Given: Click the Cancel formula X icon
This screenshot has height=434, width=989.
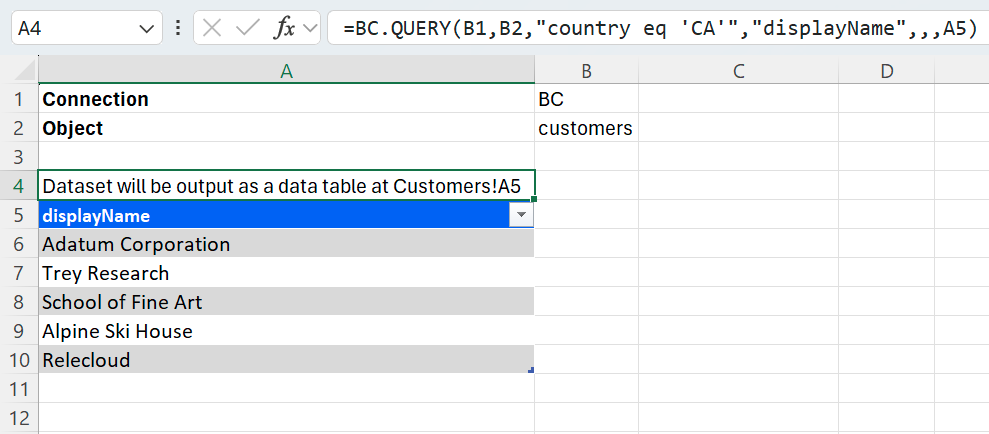Looking at the screenshot, I should pyautogui.click(x=212, y=28).
